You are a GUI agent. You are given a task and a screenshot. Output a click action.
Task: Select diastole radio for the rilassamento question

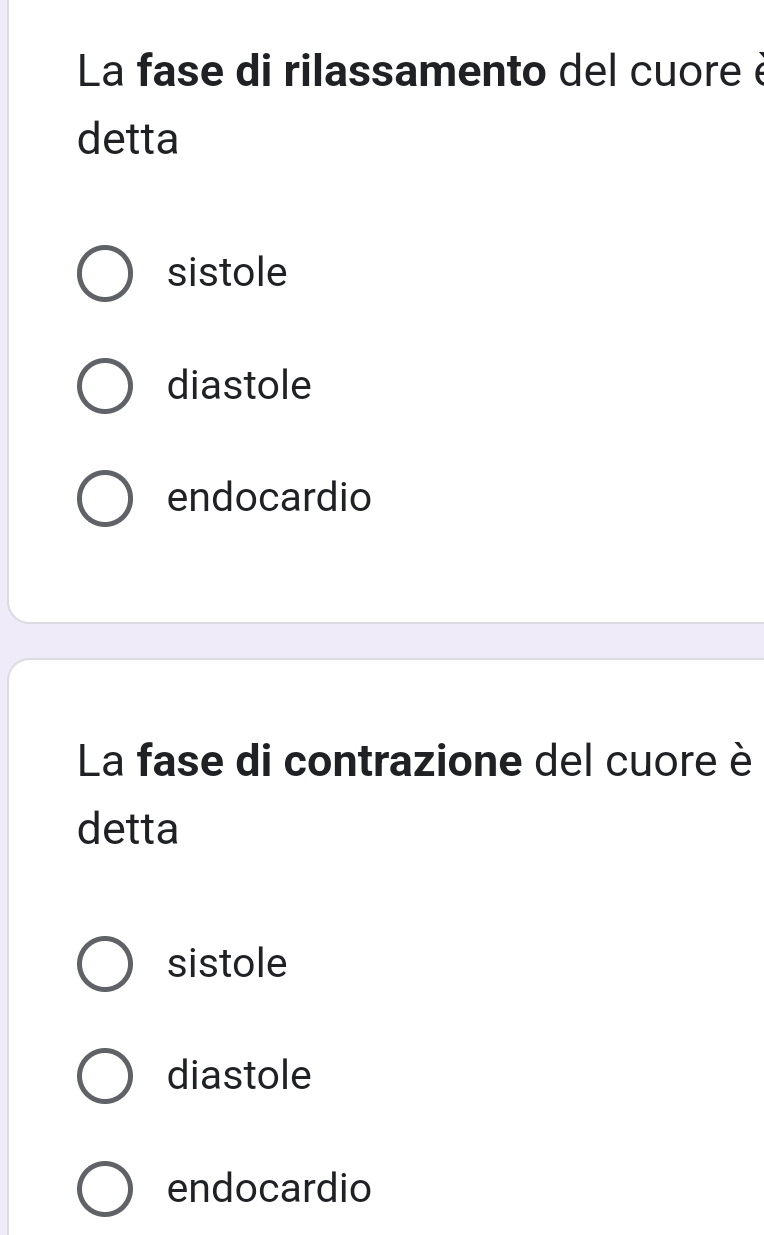103,386
